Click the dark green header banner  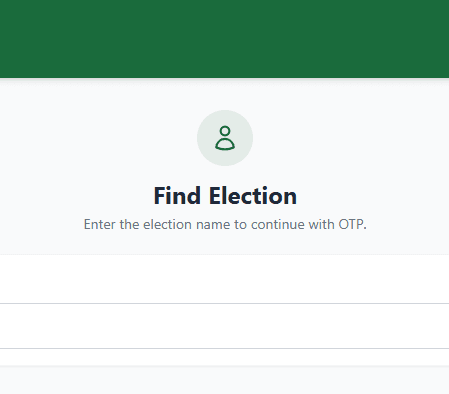224,39
